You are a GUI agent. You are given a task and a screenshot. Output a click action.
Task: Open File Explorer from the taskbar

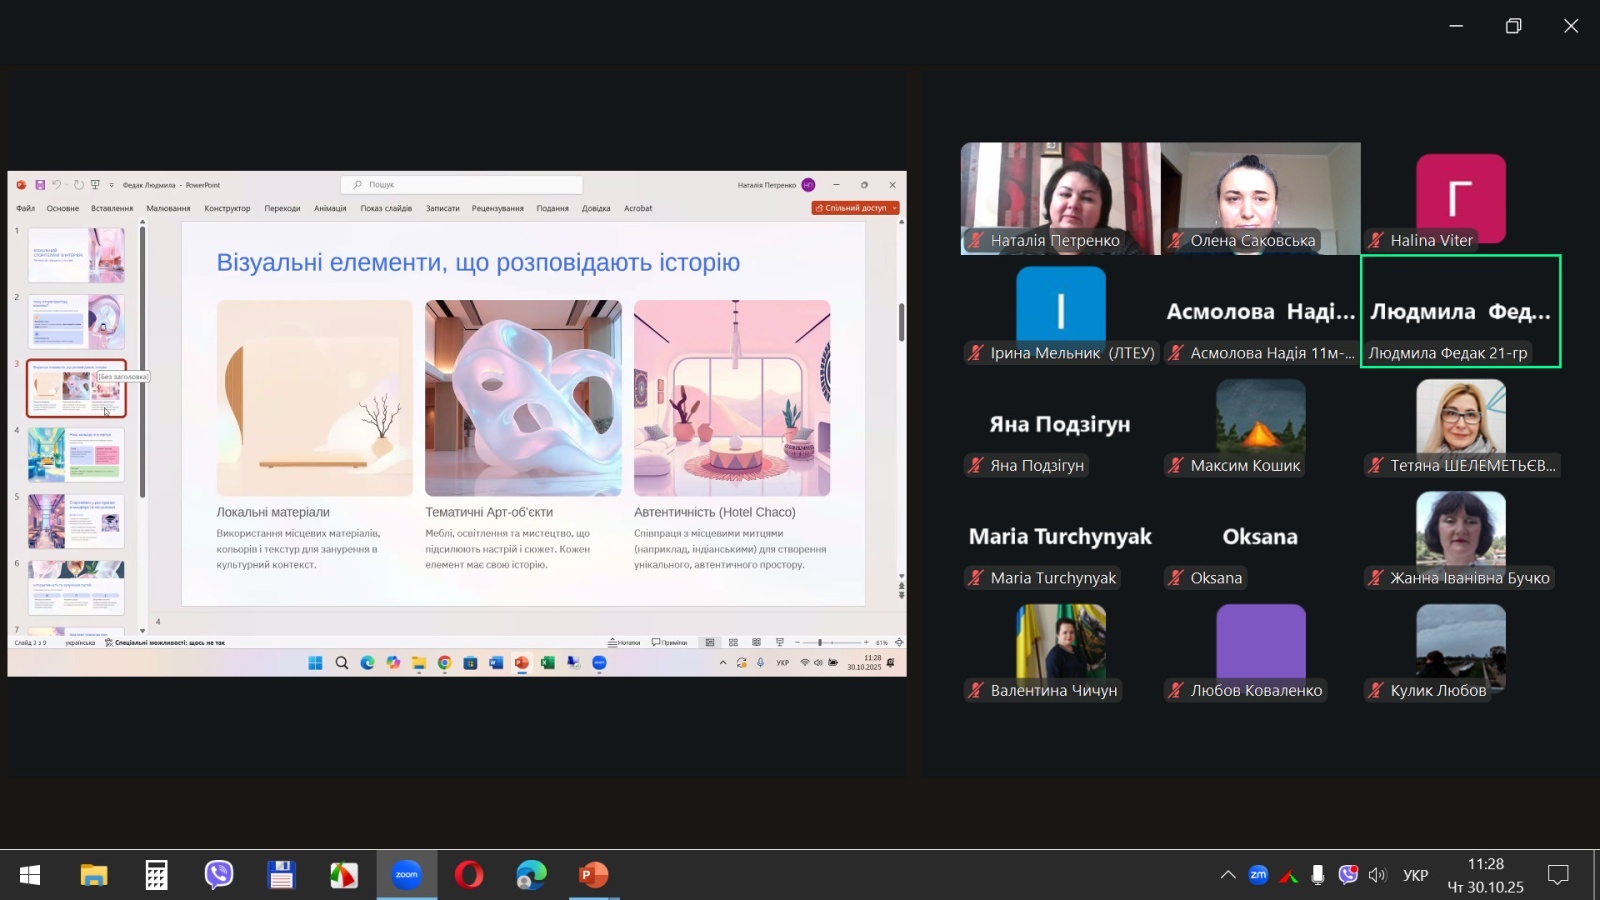[94, 875]
